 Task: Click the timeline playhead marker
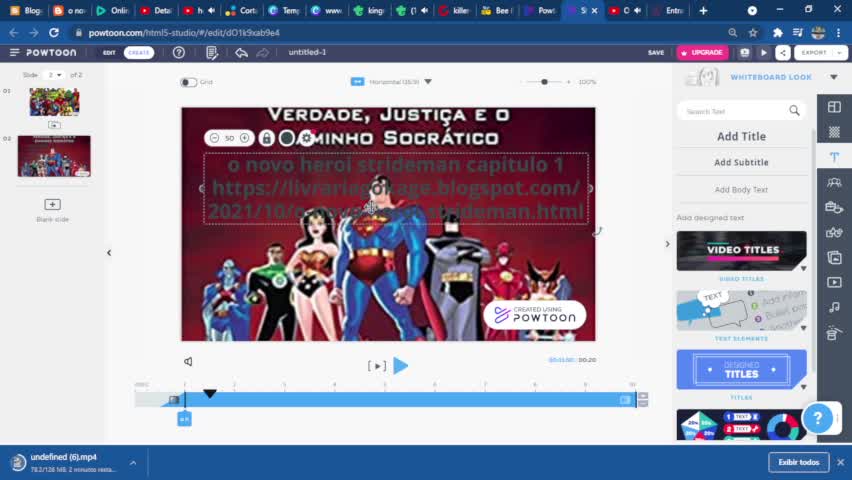click(210, 393)
